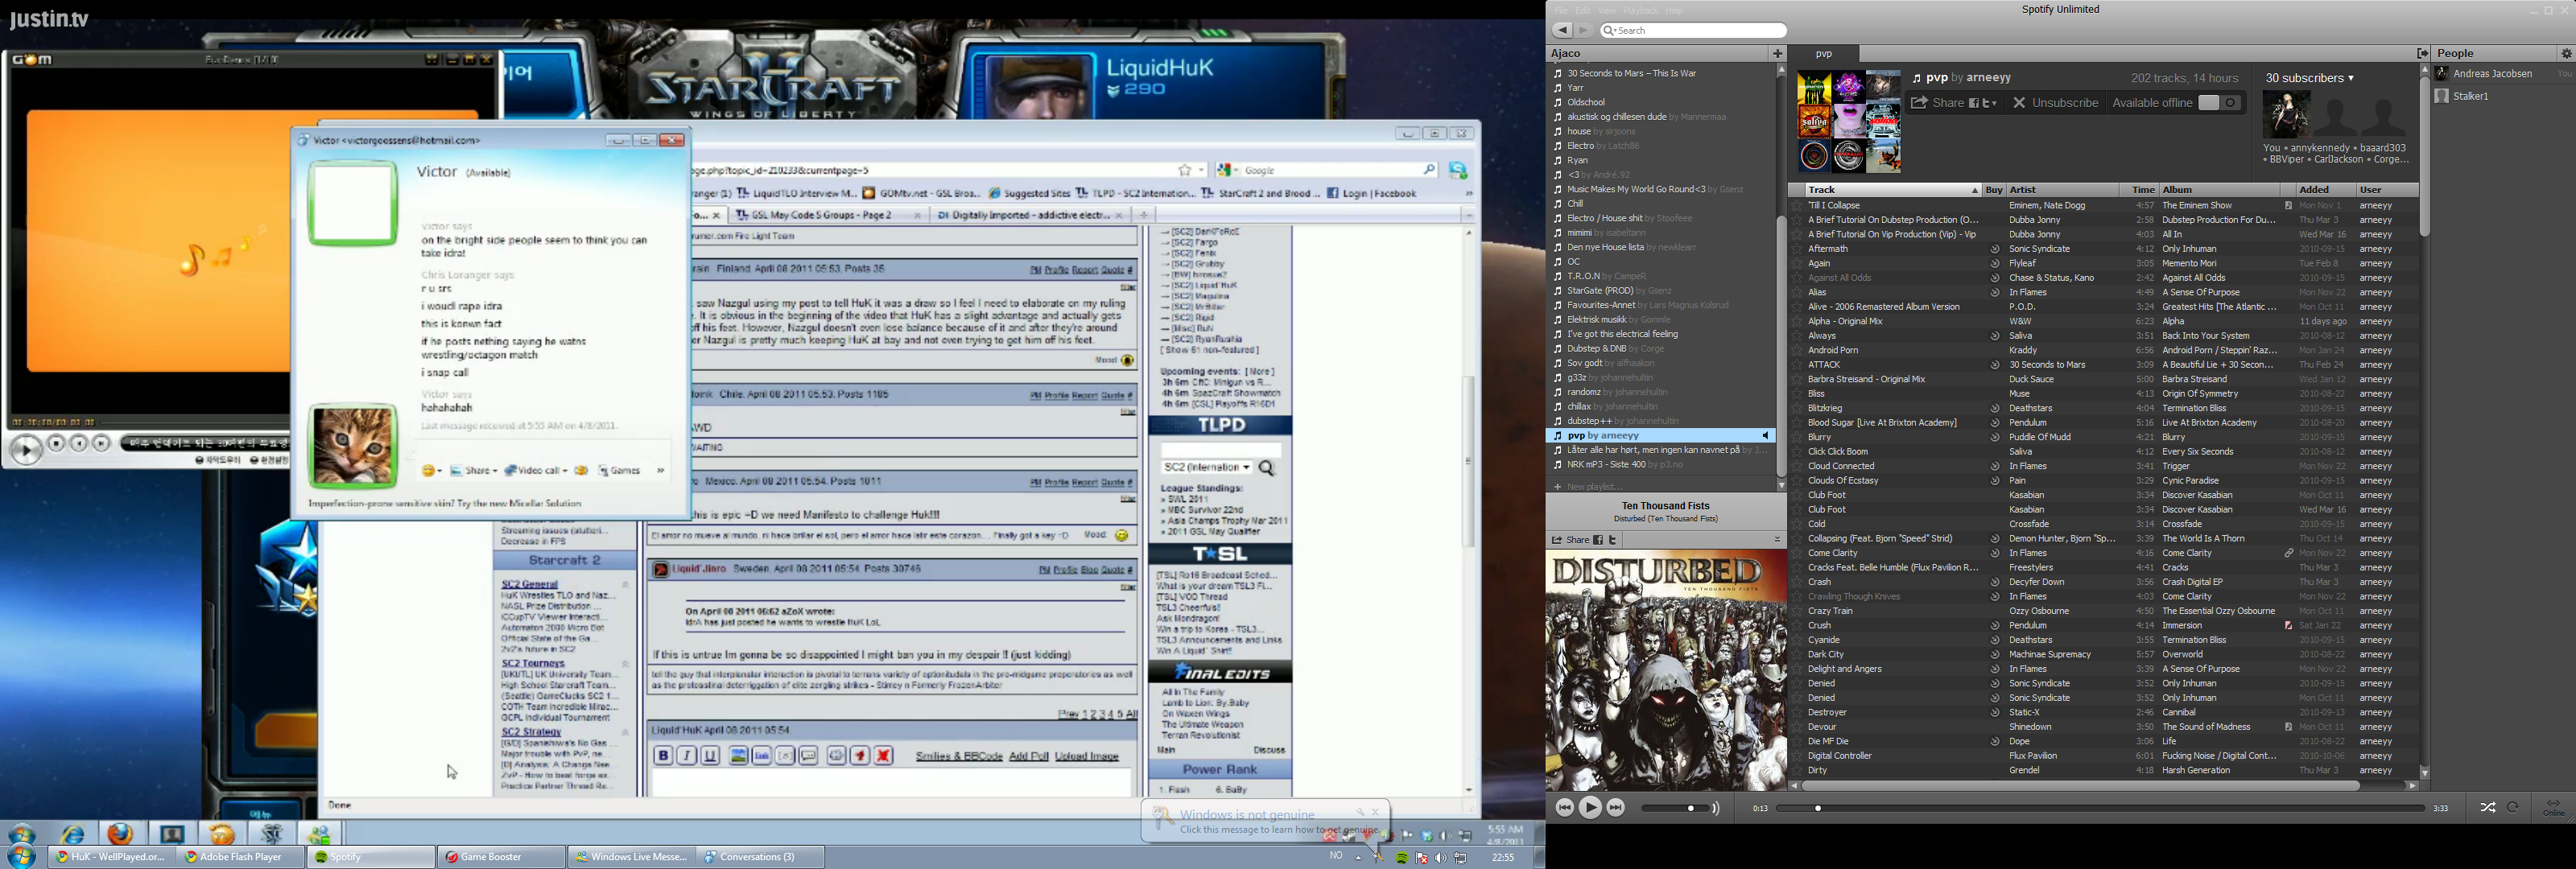Share now playing track on Facebook
The image size is (2576, 869).
(x=1598, y=540)
